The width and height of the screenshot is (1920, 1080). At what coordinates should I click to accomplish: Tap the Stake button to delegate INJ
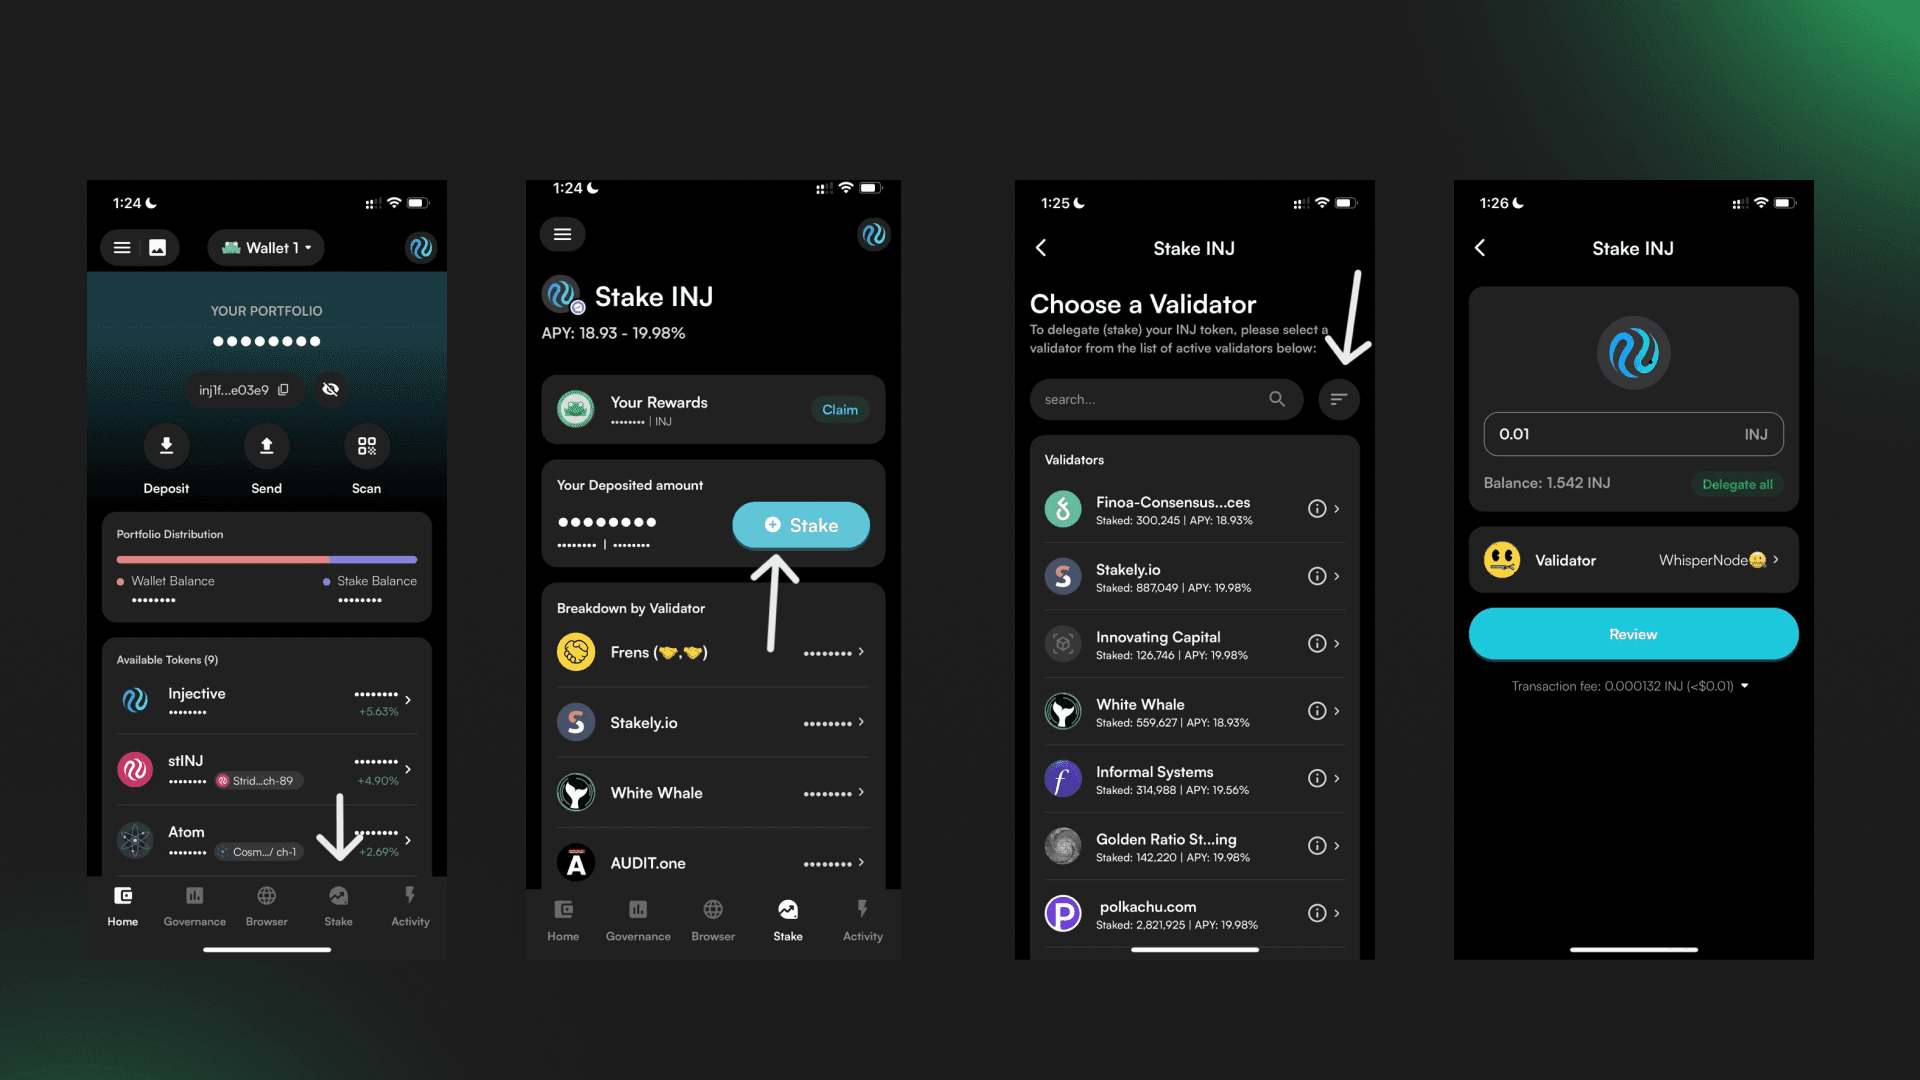[x=802, y=524]
